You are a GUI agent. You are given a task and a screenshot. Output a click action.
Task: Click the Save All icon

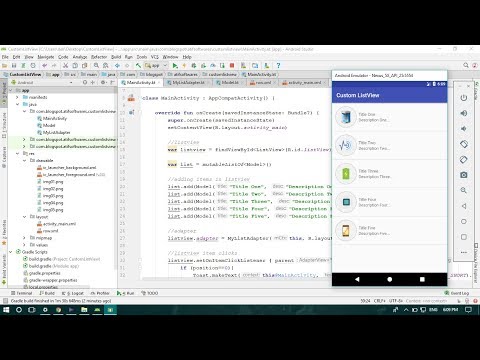click(x=14, y=66)
